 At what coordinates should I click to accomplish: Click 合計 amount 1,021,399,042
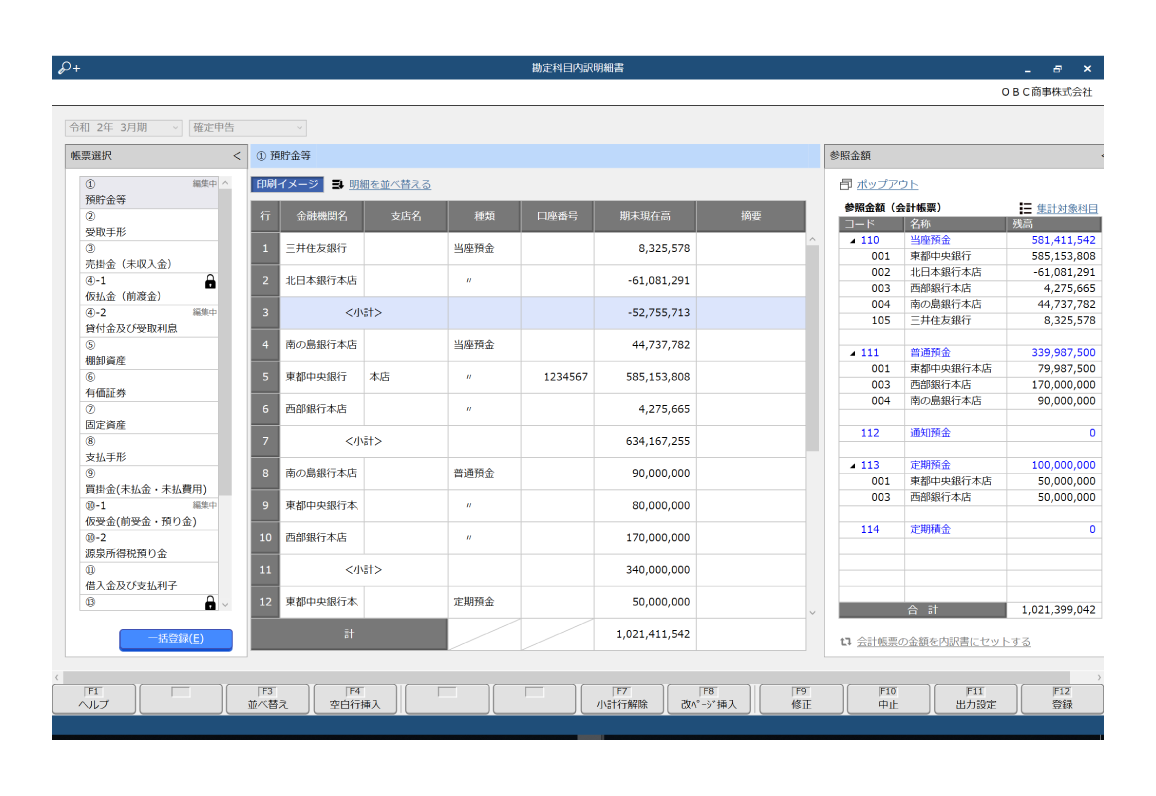coord(1054,610)
